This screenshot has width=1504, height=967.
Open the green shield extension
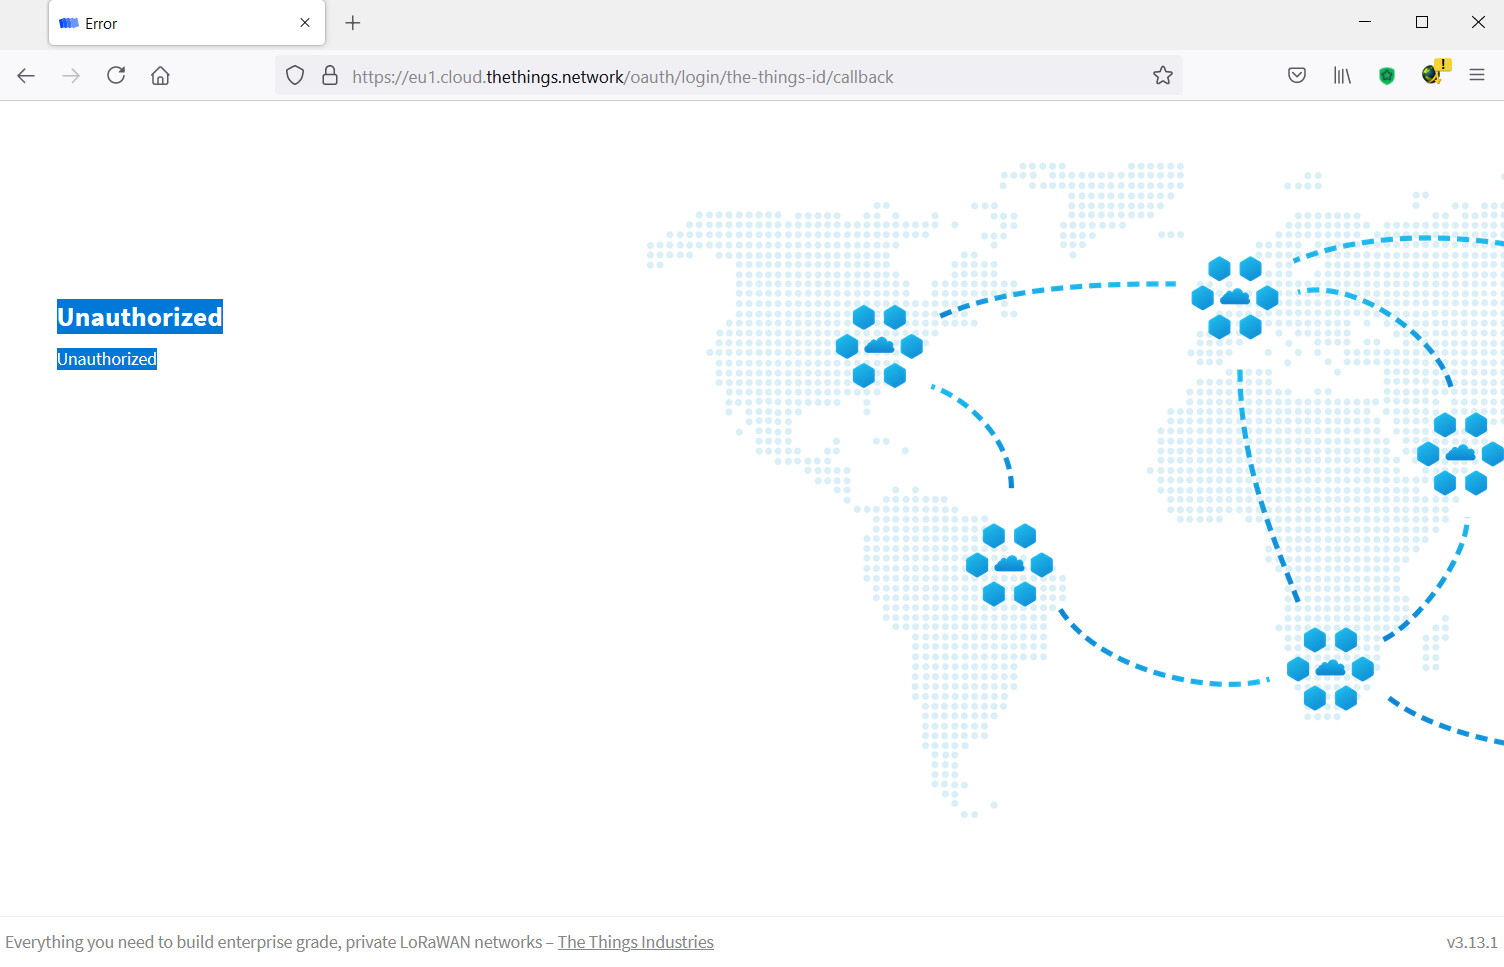point(1387,76)
